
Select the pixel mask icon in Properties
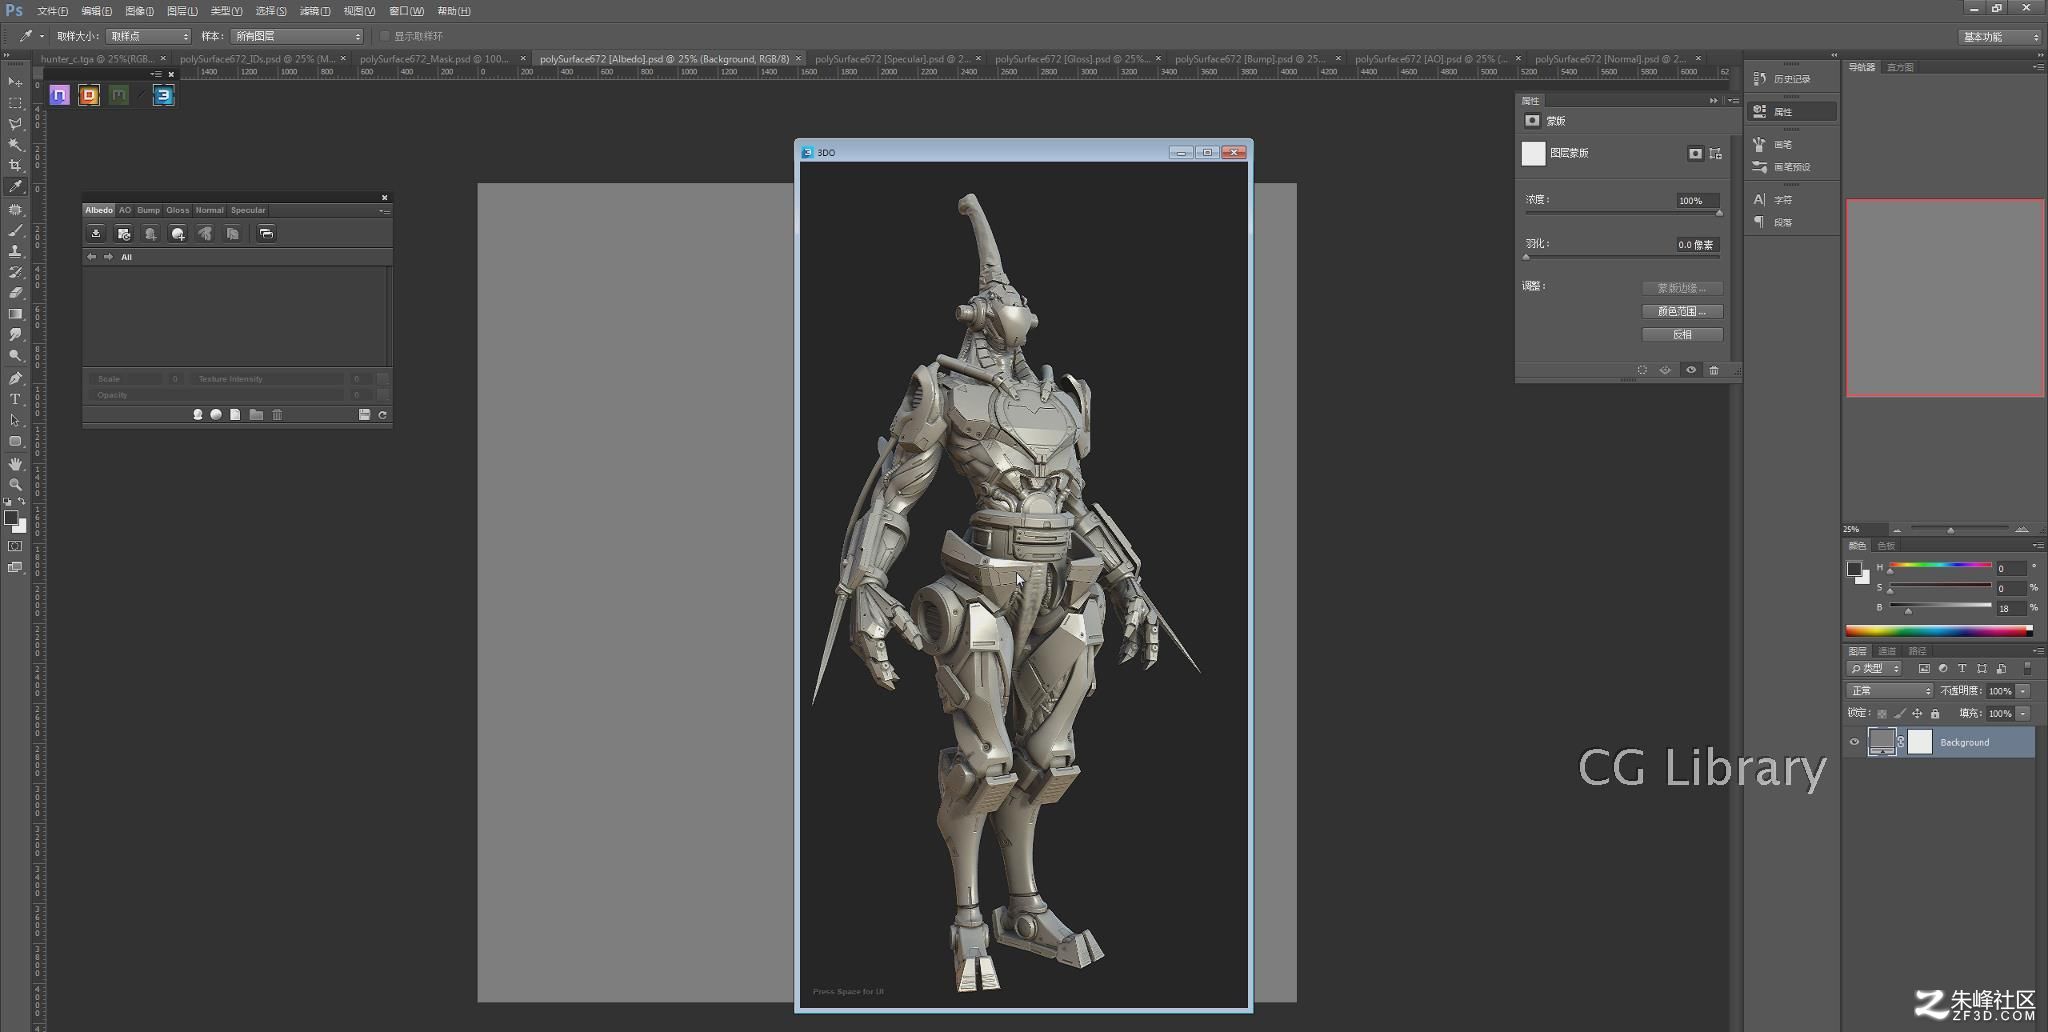pyautogui.click(x=1695, y=153)
